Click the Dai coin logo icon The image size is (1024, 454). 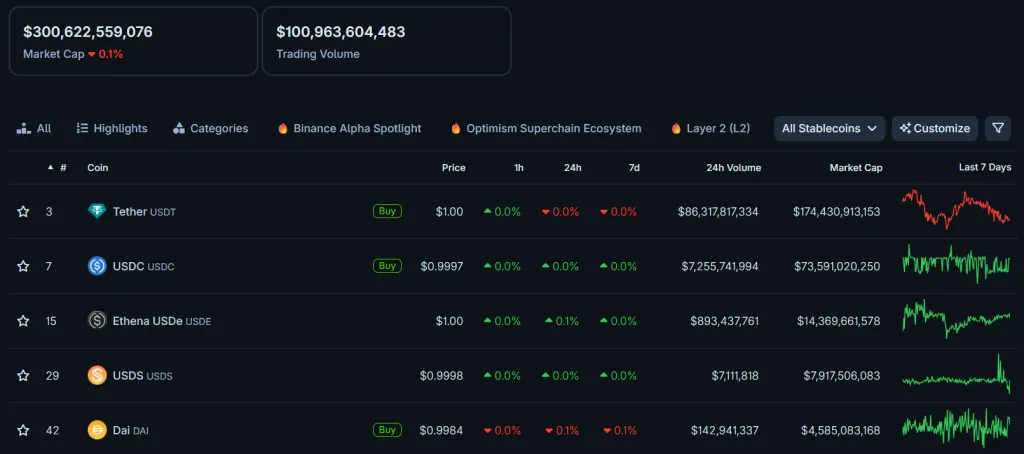click(x=97, y=430)
